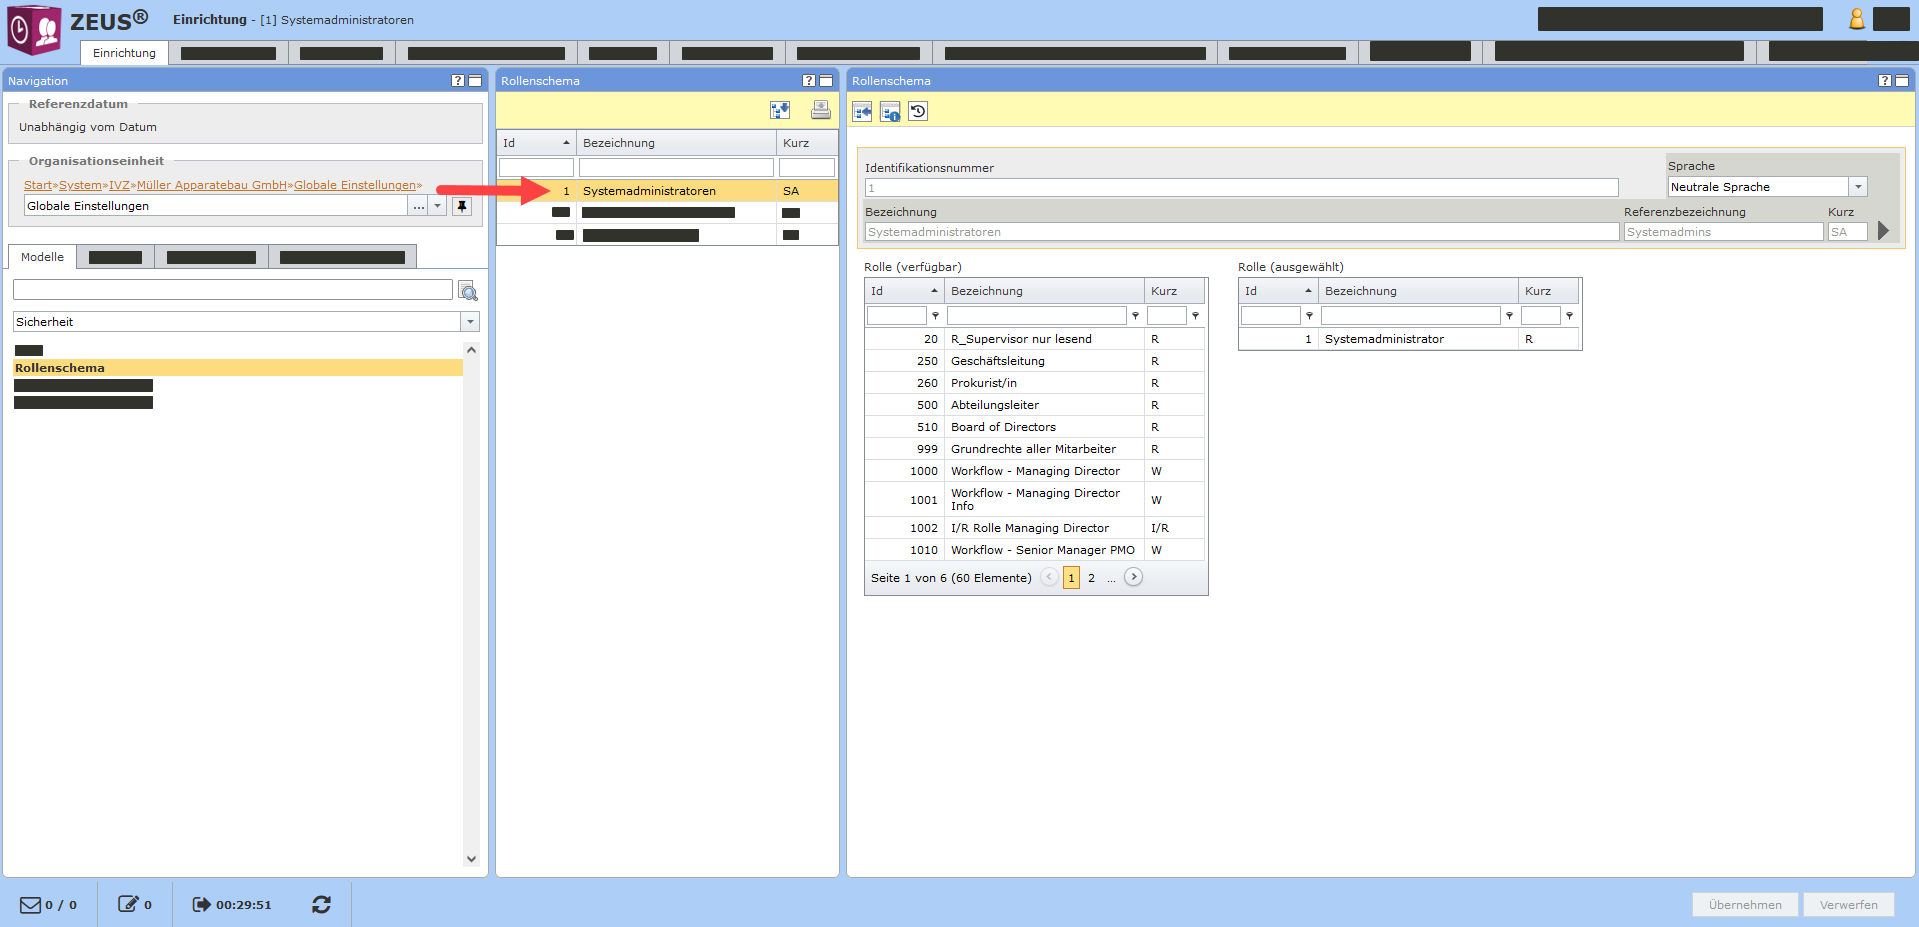Click the orange user profile icon

(x=1856, y=19)
